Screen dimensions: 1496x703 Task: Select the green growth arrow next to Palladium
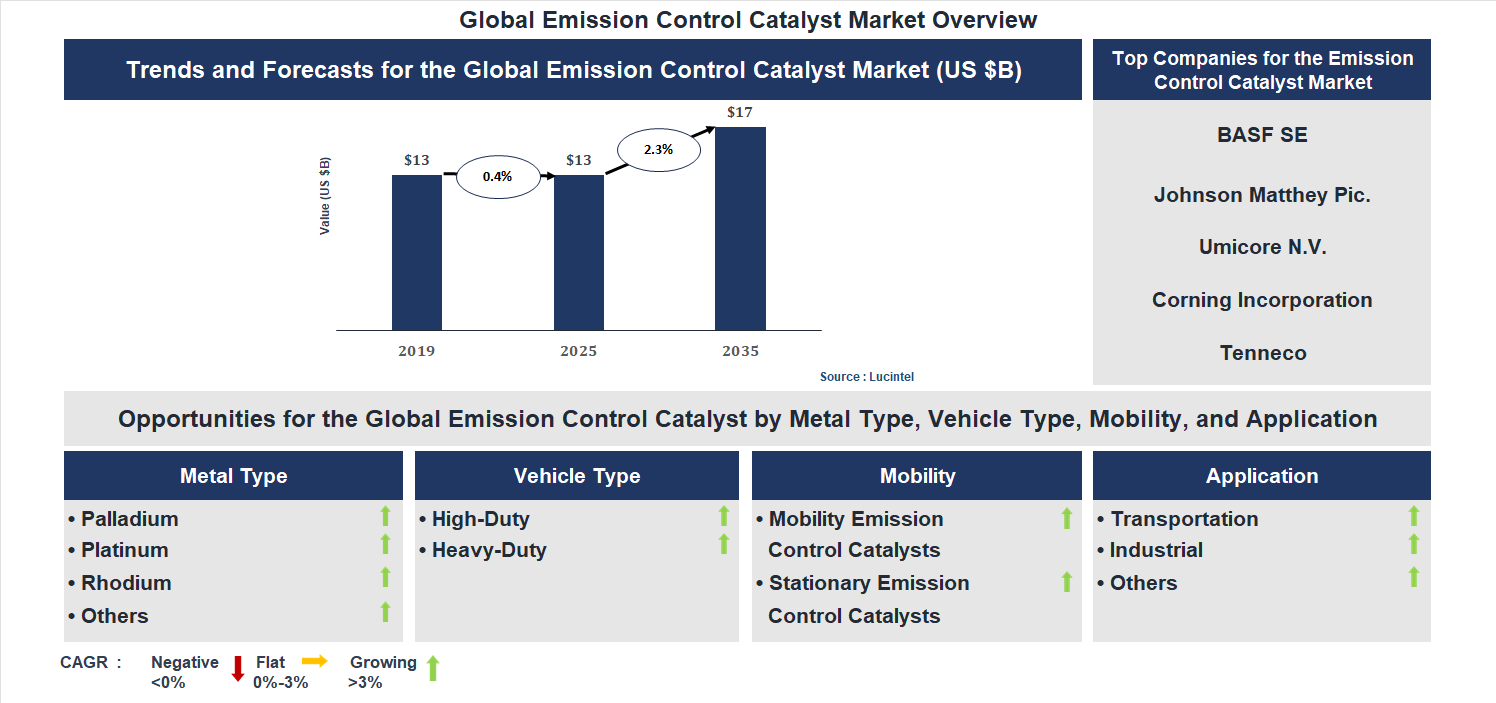point(385,516)
